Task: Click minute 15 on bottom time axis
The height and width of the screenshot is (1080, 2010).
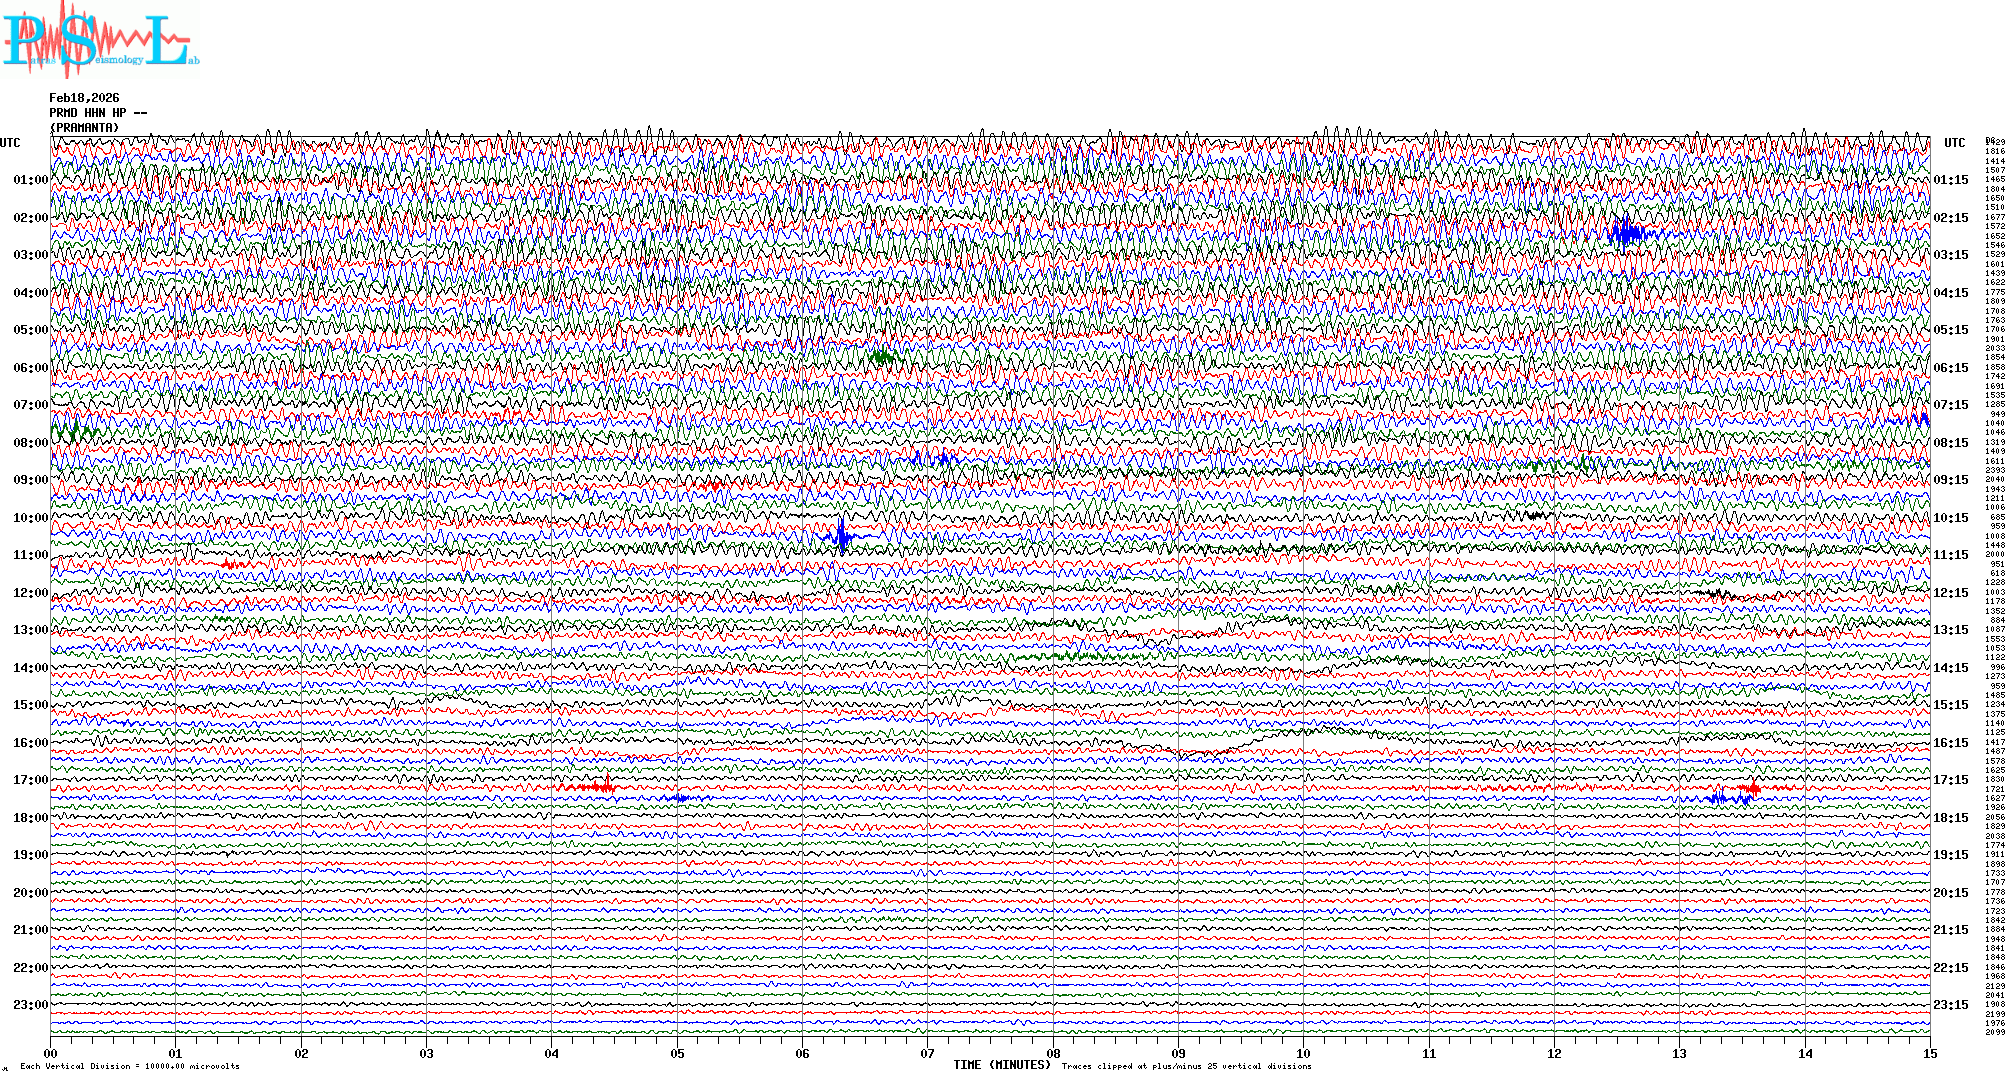Action: click(1929, 1053)
